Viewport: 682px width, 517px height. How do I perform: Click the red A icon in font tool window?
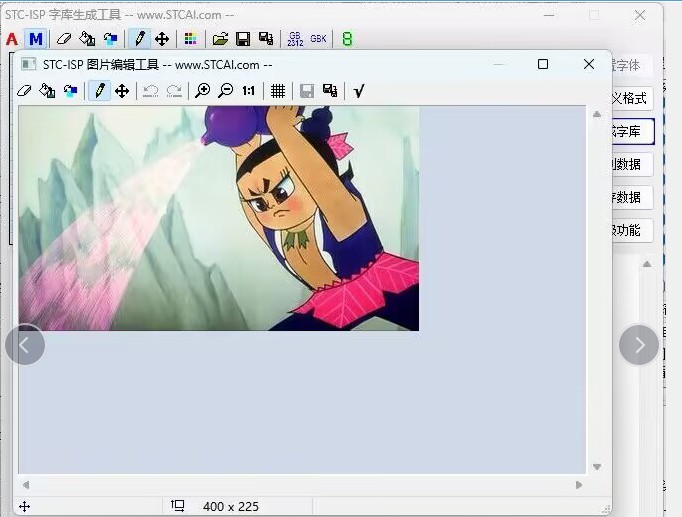click(12, 39)
